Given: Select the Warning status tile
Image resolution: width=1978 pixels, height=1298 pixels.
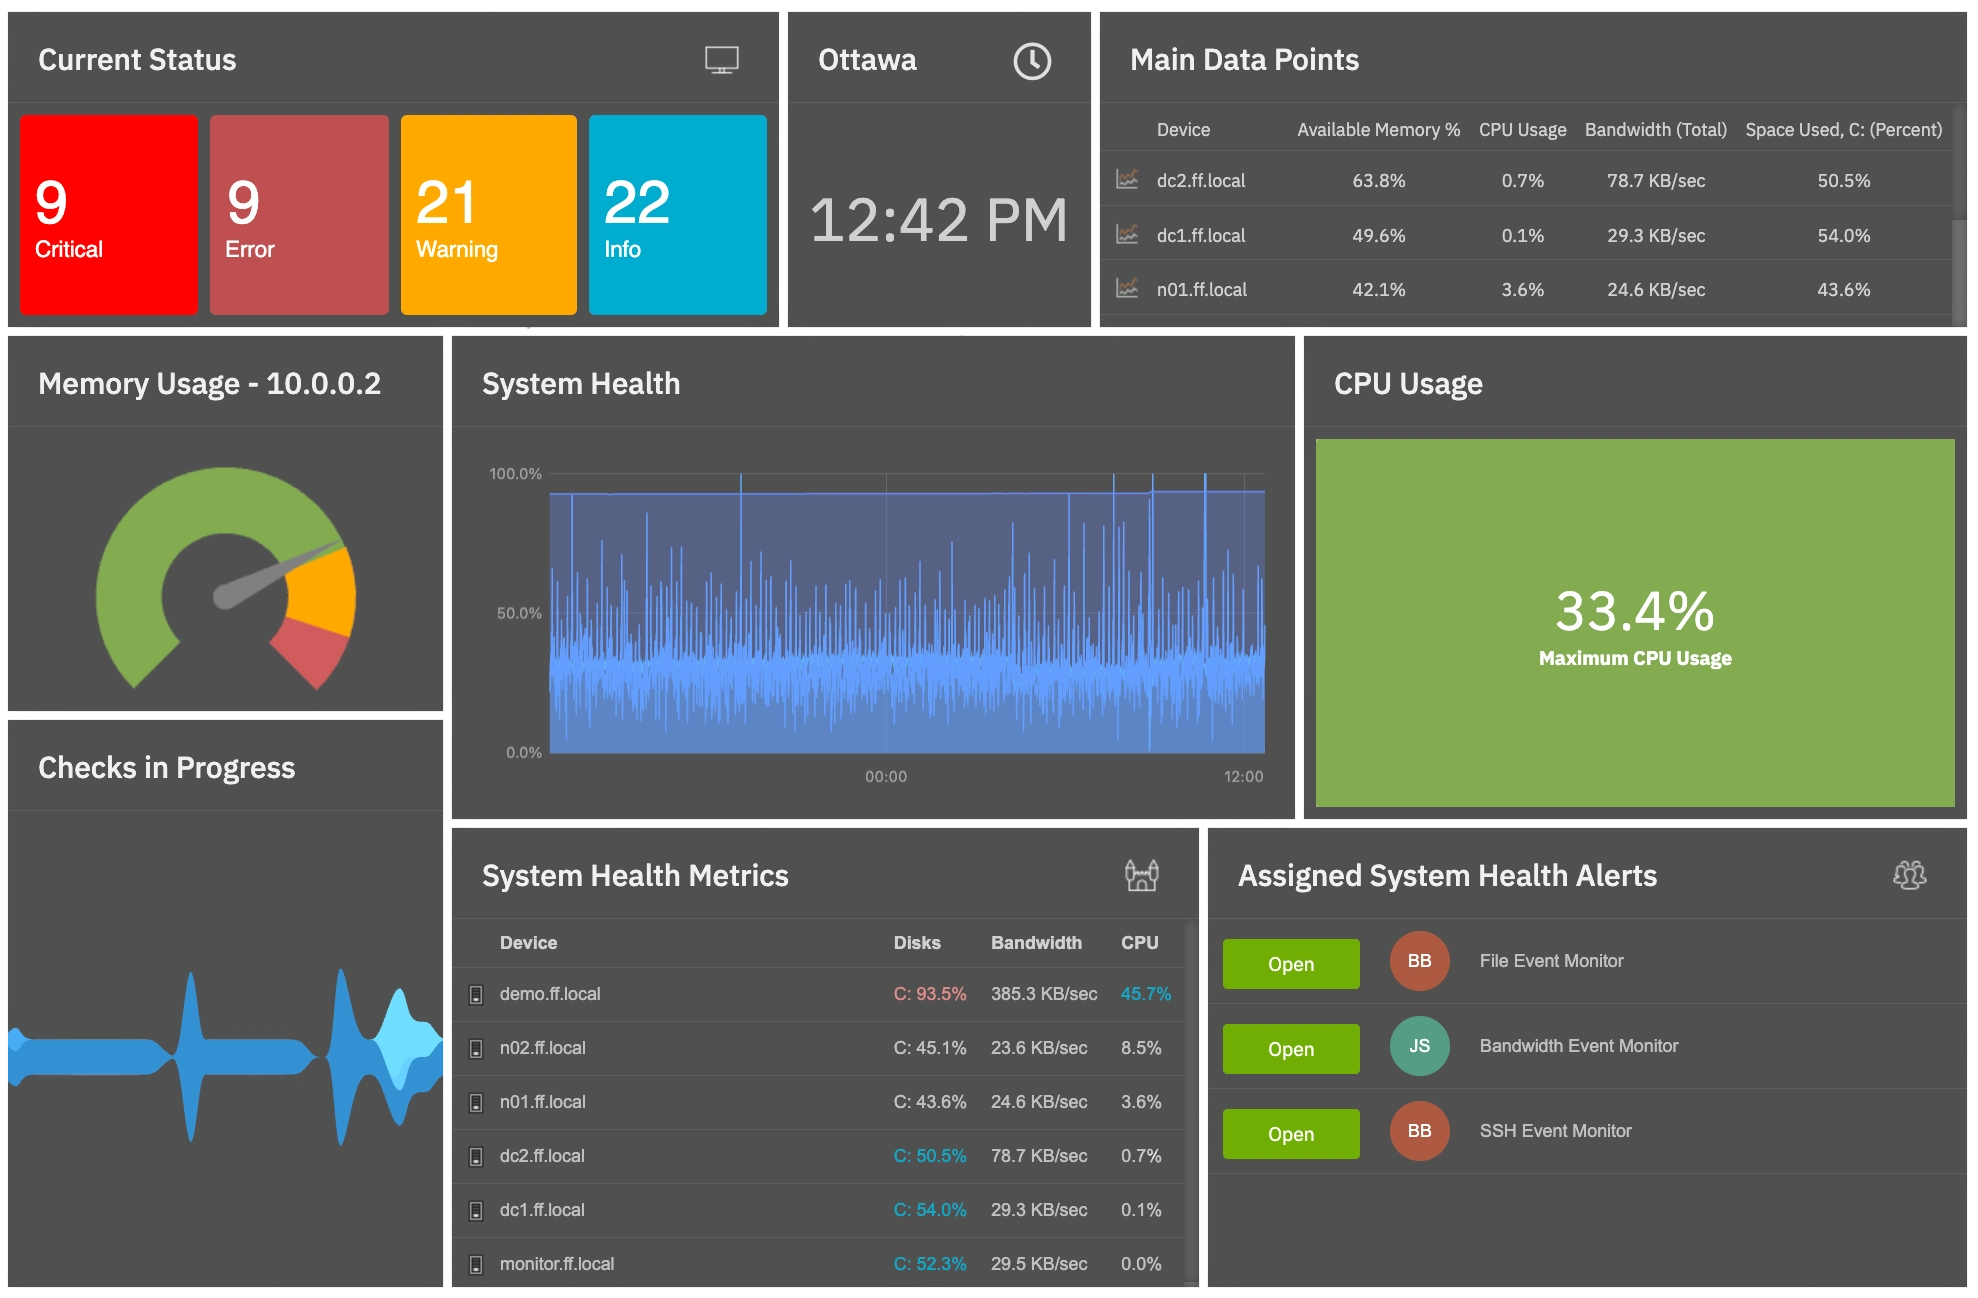Looking at the screenshot, I should pos(488,214).
